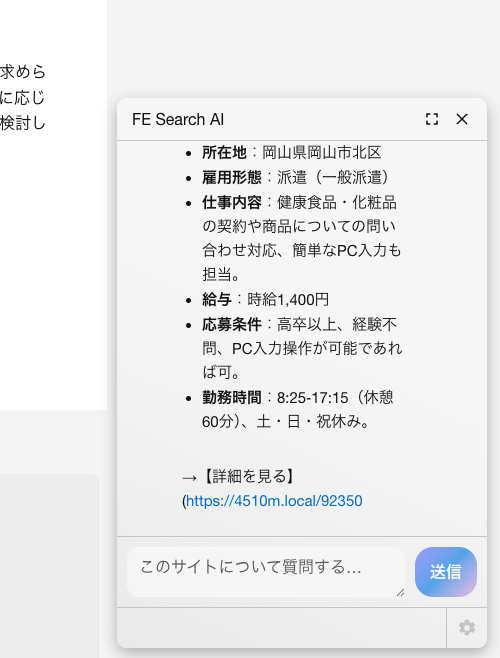
Task: Click the FE Search AI title text
Action: pos(178,120)
